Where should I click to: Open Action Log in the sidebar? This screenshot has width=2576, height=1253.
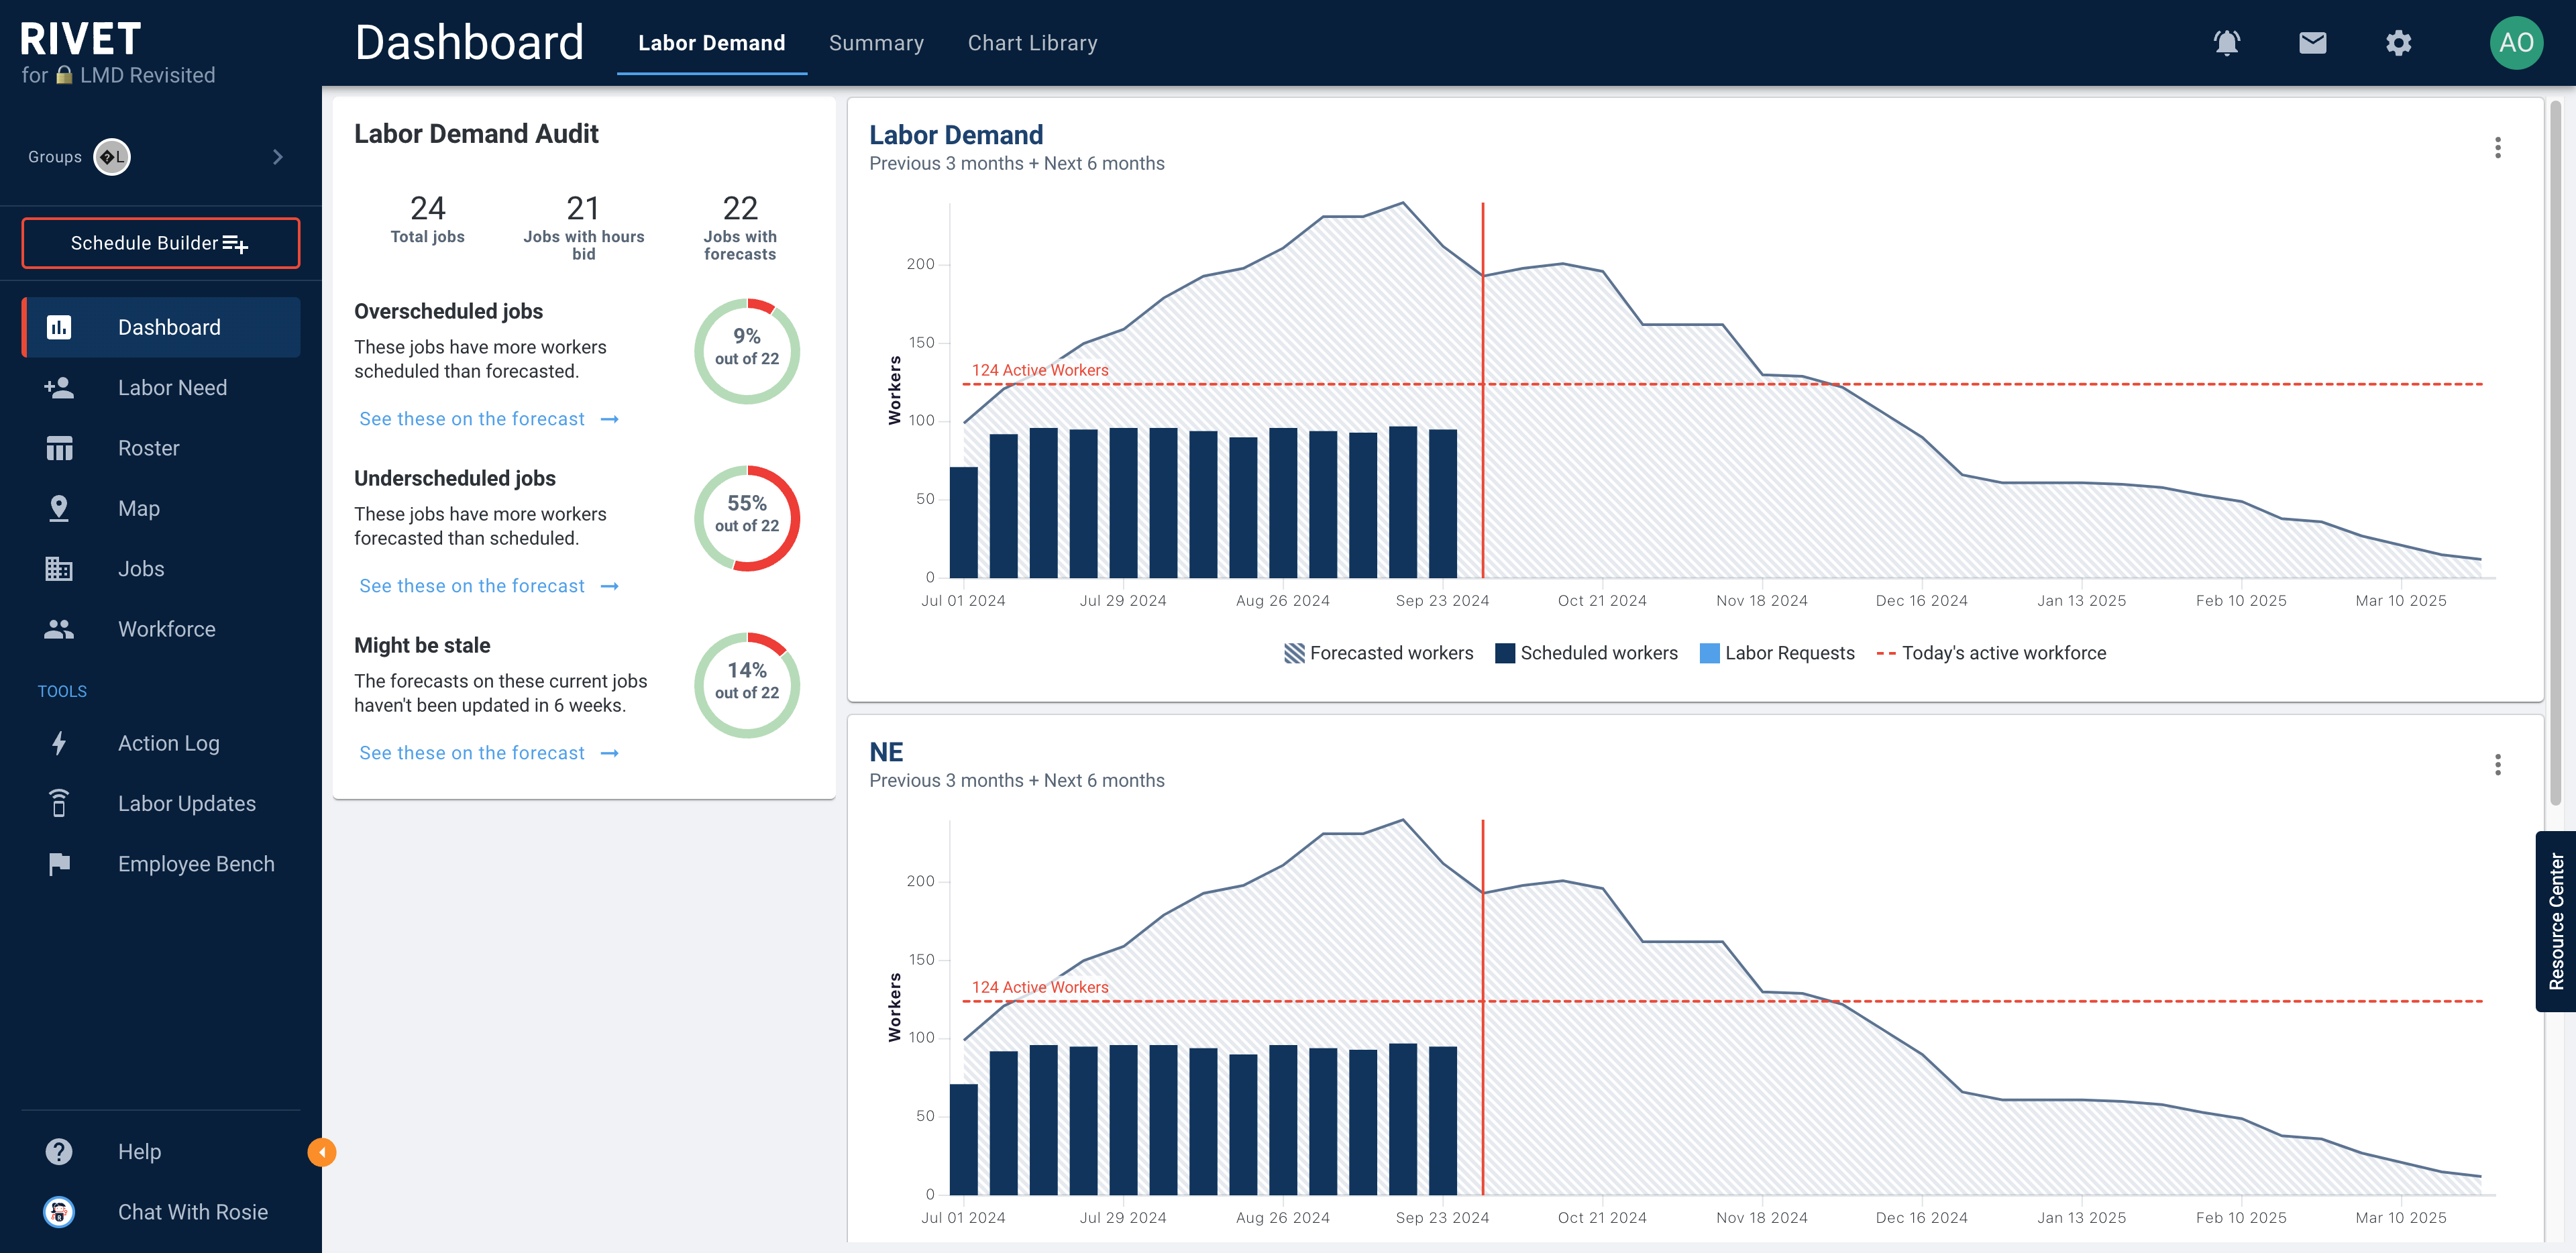tap(161, 743)
